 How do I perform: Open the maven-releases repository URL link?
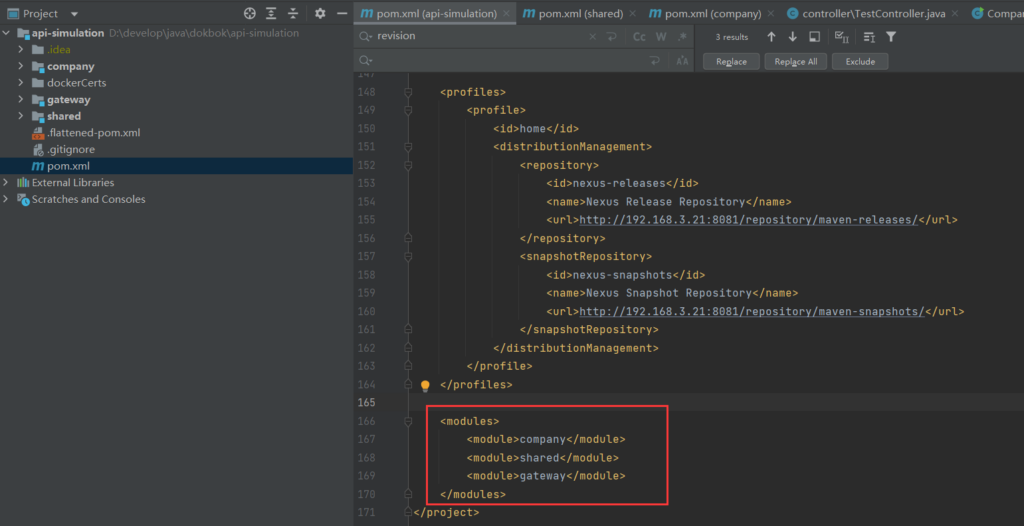[749, 220]
